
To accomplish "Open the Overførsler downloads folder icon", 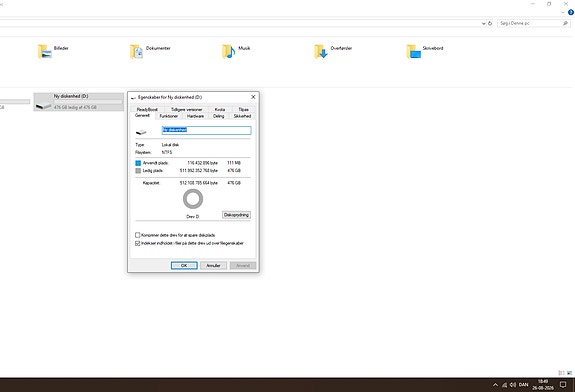I will 321,52.
